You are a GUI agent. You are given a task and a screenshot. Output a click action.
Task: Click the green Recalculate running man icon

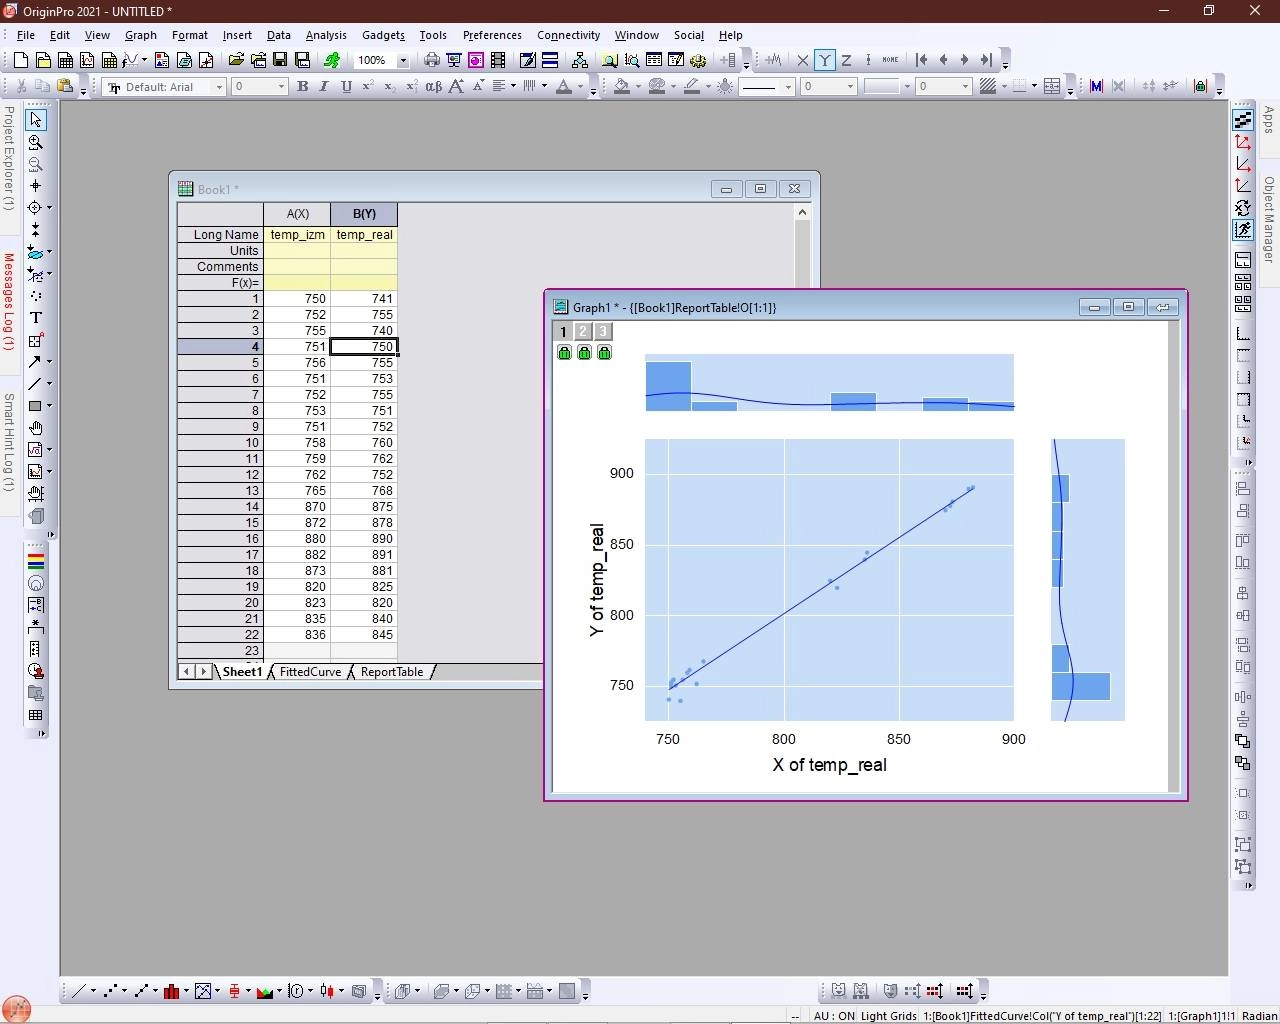pos(331,60)
